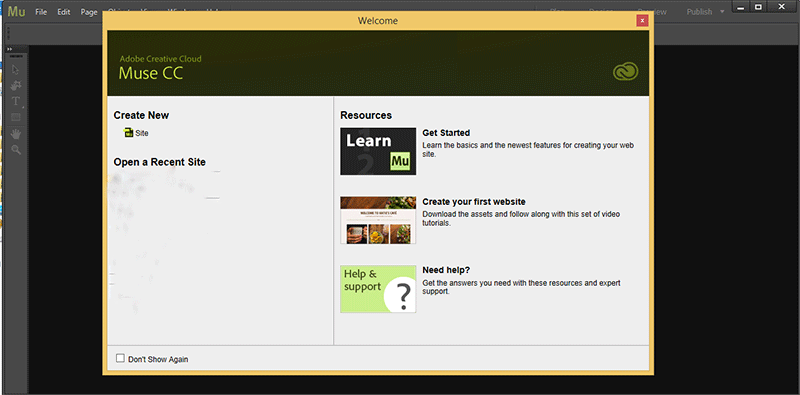Open the Edit menu
The image size is (800, 395).
[64, 12]
